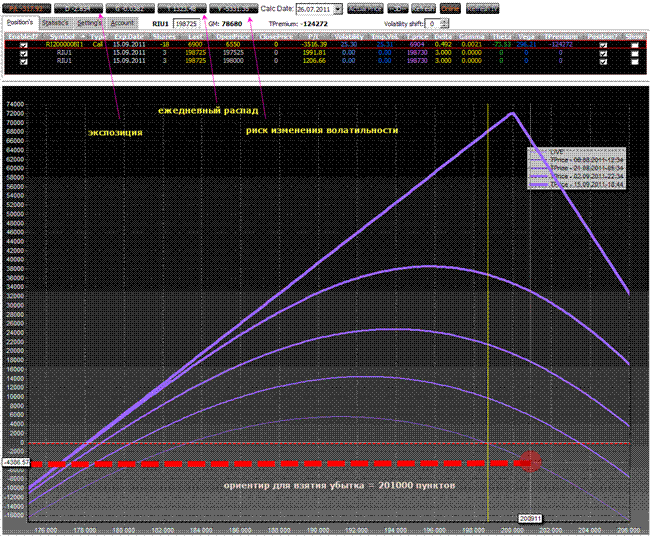Screen dimensions: 650x536
Task: Click the -18 shares cell
Action: click(x=164, y=44)
